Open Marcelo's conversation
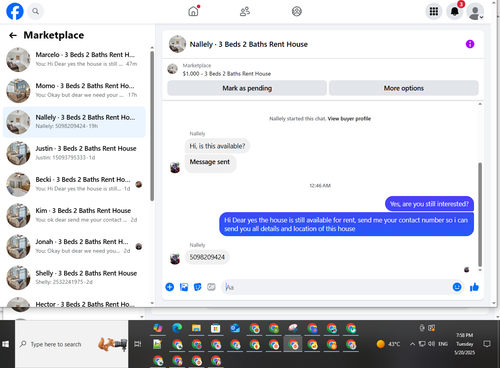500x368 pixels. pyautogui.click(x=74, y=59)
